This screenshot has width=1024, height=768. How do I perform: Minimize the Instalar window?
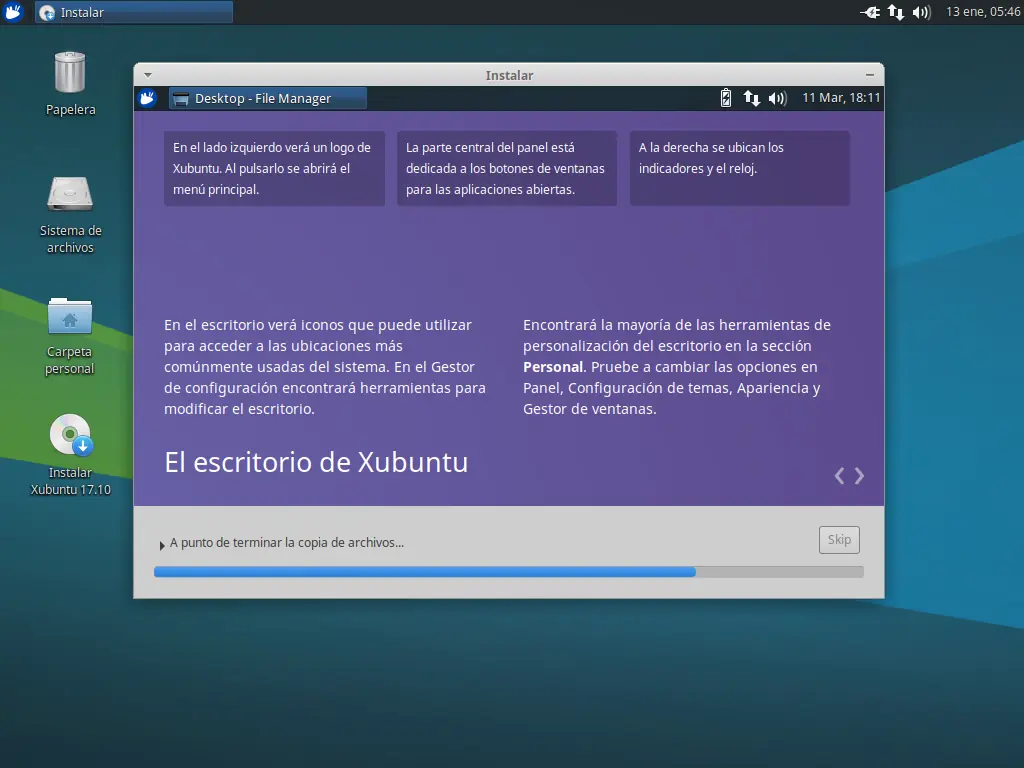870,75
